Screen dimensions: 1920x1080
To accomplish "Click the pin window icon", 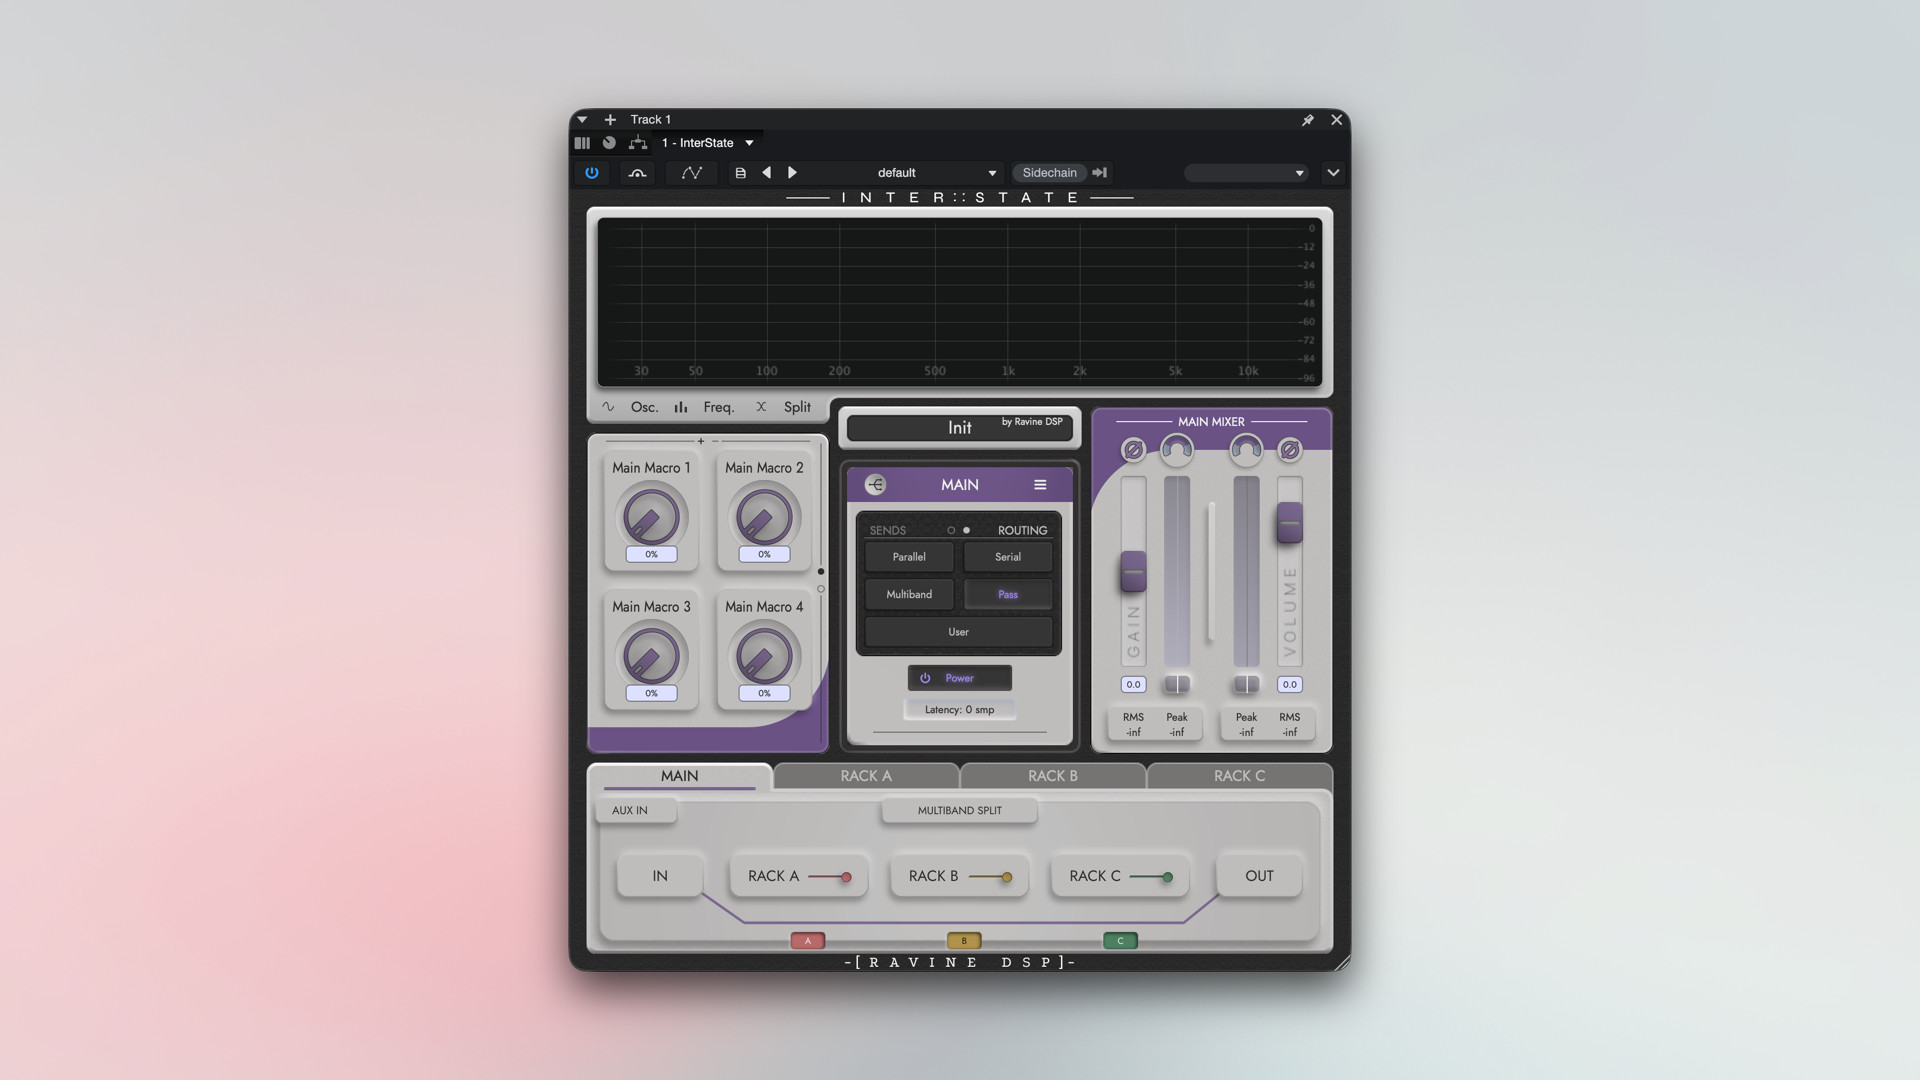I will 1307,120.
